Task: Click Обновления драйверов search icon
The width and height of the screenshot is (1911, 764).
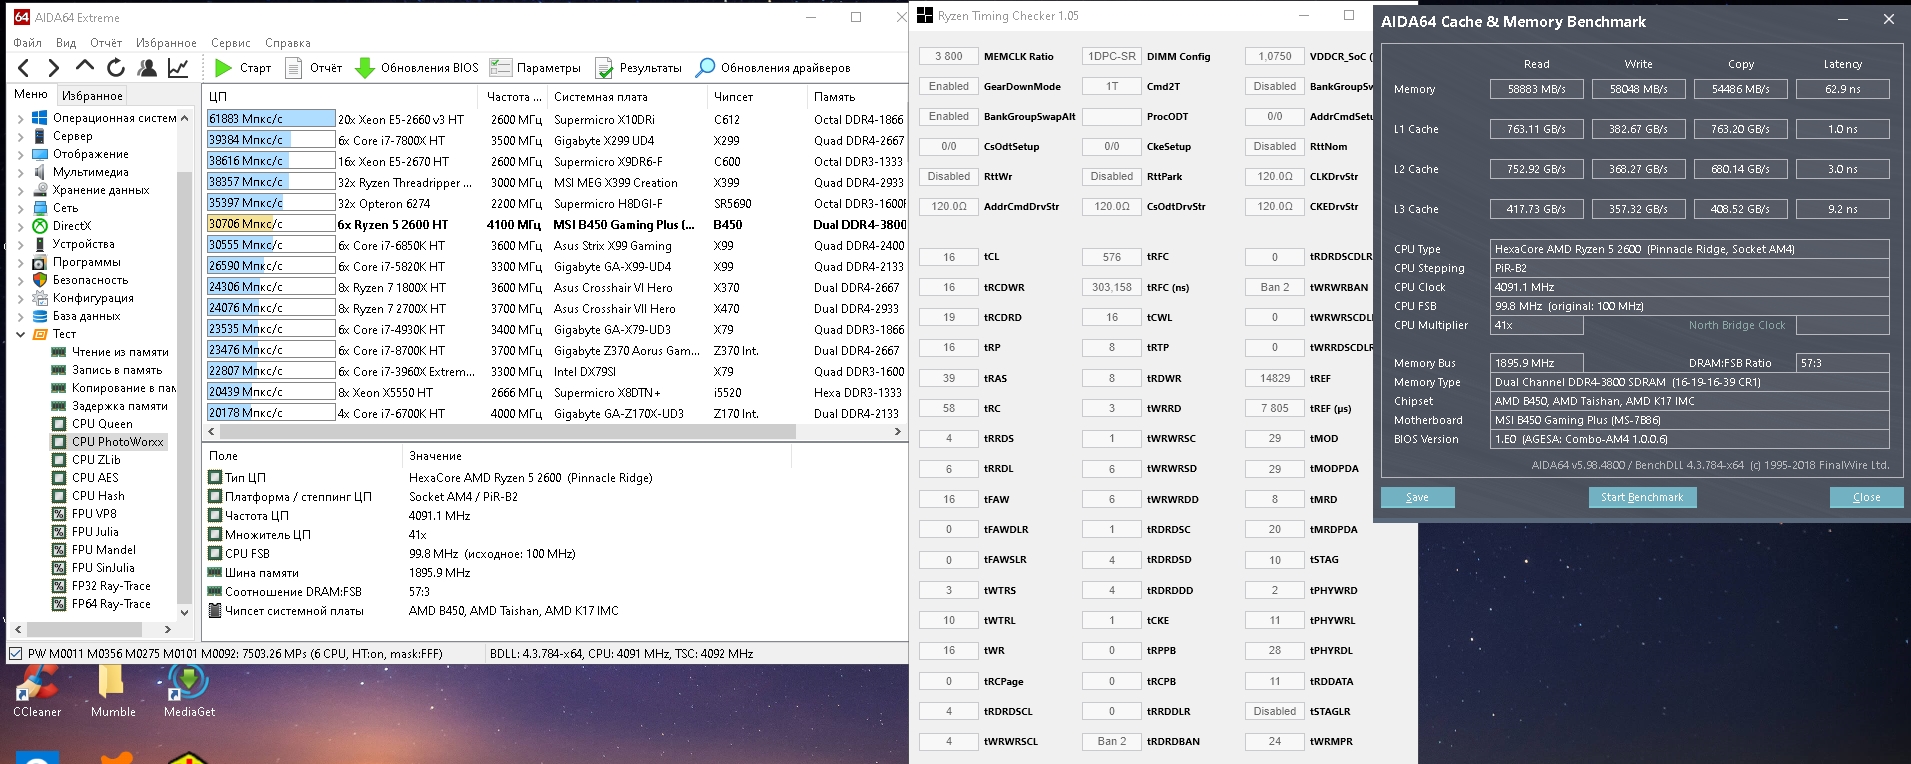Action: coord(705,68)
